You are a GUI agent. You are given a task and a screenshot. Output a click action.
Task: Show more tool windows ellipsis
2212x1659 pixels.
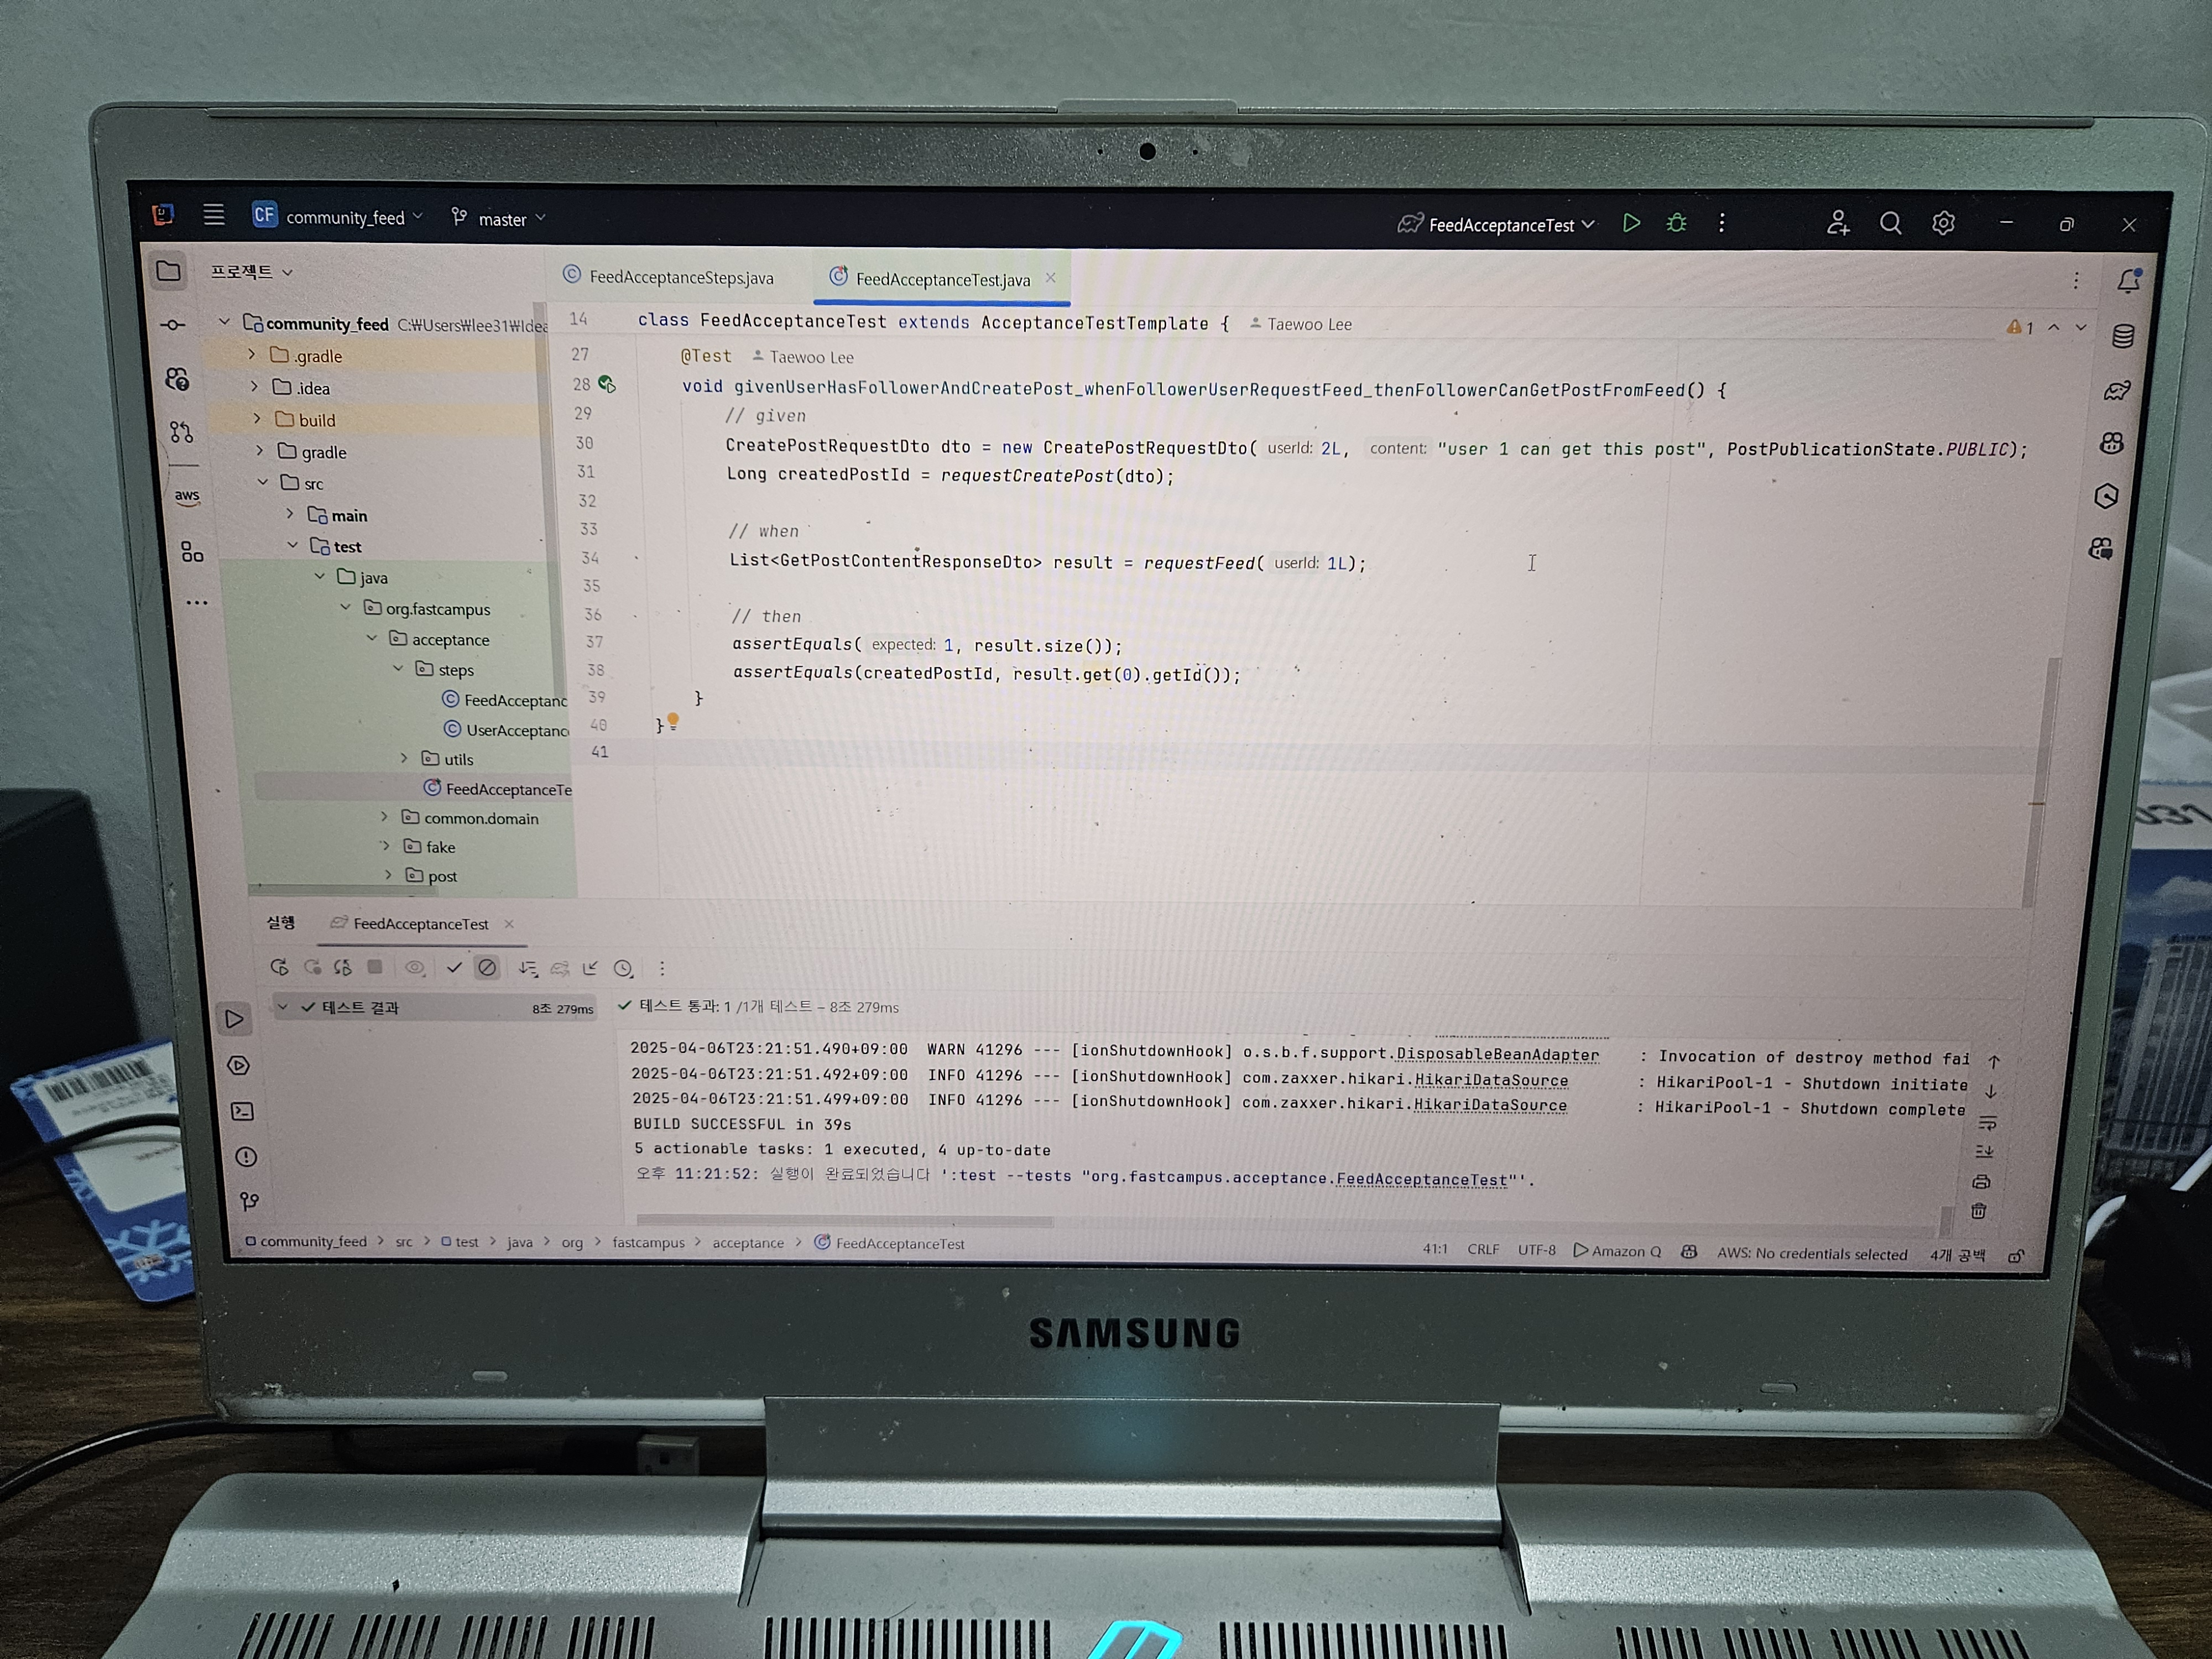(x=196, y=603)
